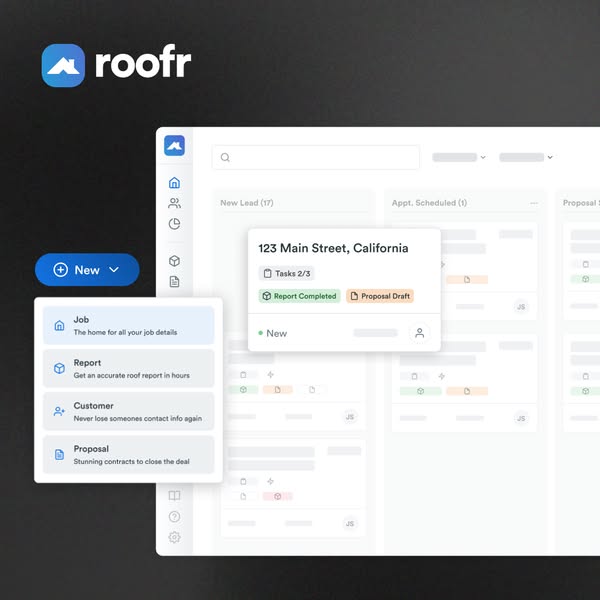The width and height of the screenshot is (600, 600).
Task: Select Report from the New menu
Action: [x=128, y=368]
